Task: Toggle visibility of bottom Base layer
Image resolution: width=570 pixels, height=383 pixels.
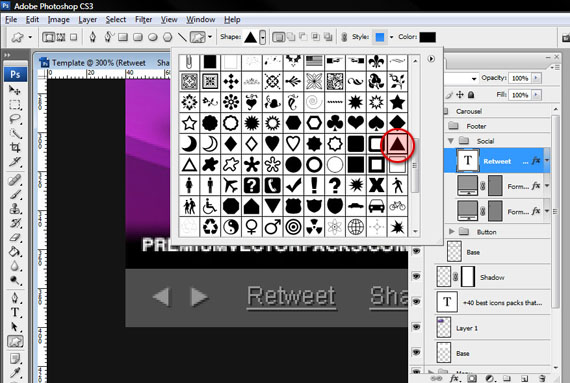Action: (417, 352)
